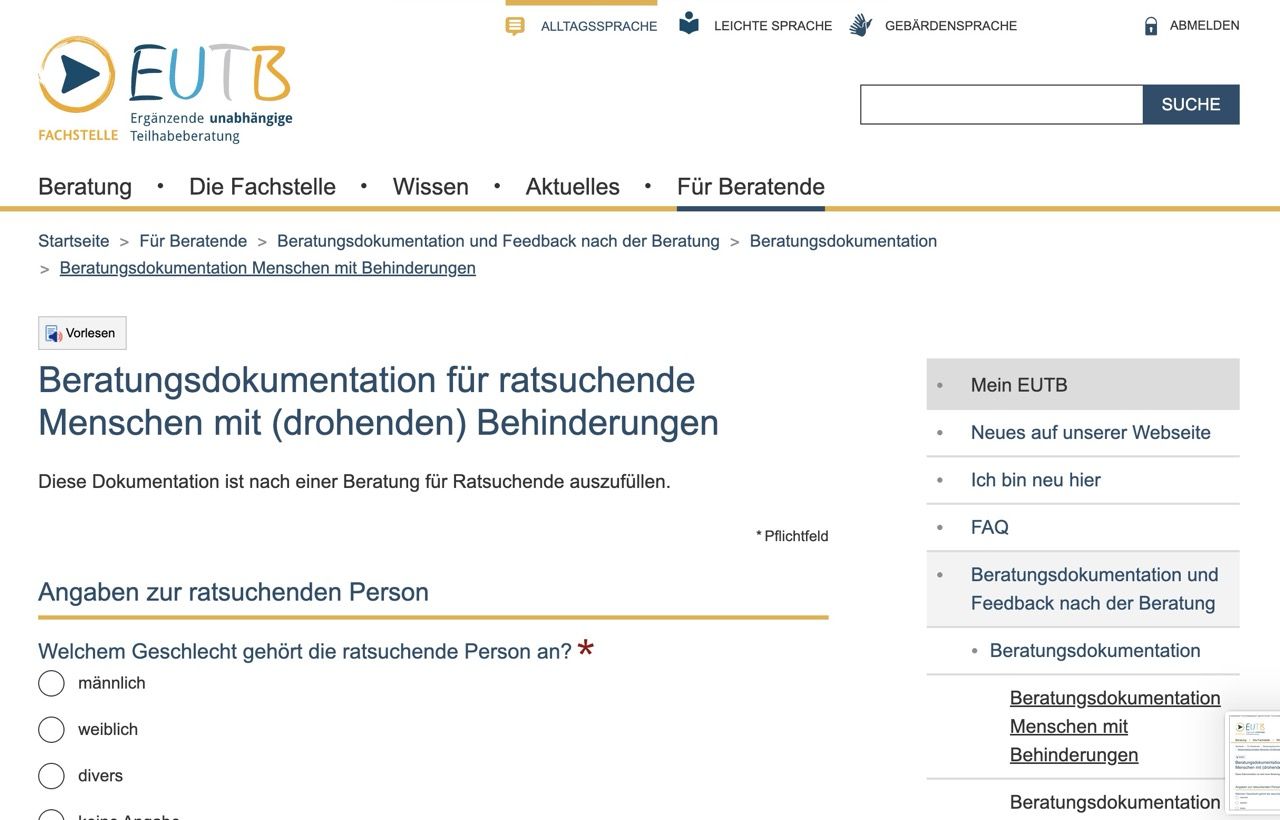Select the weiblich radio button
Screen dimensions: 1280x820
tap(51, 729)
